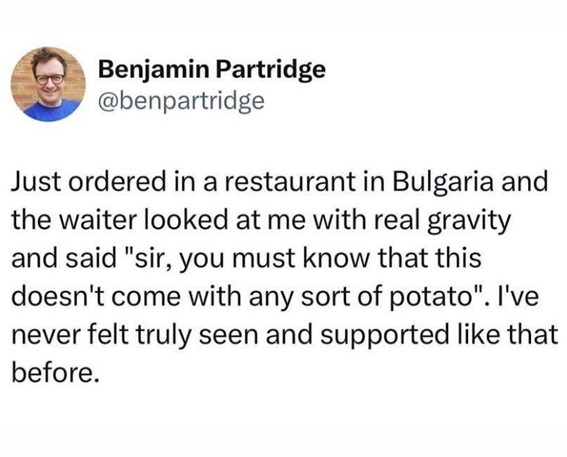Viewport: 567px width, 457px height.
Task: Click the glasses on the avatar face
Action: [x=50, y=79]
